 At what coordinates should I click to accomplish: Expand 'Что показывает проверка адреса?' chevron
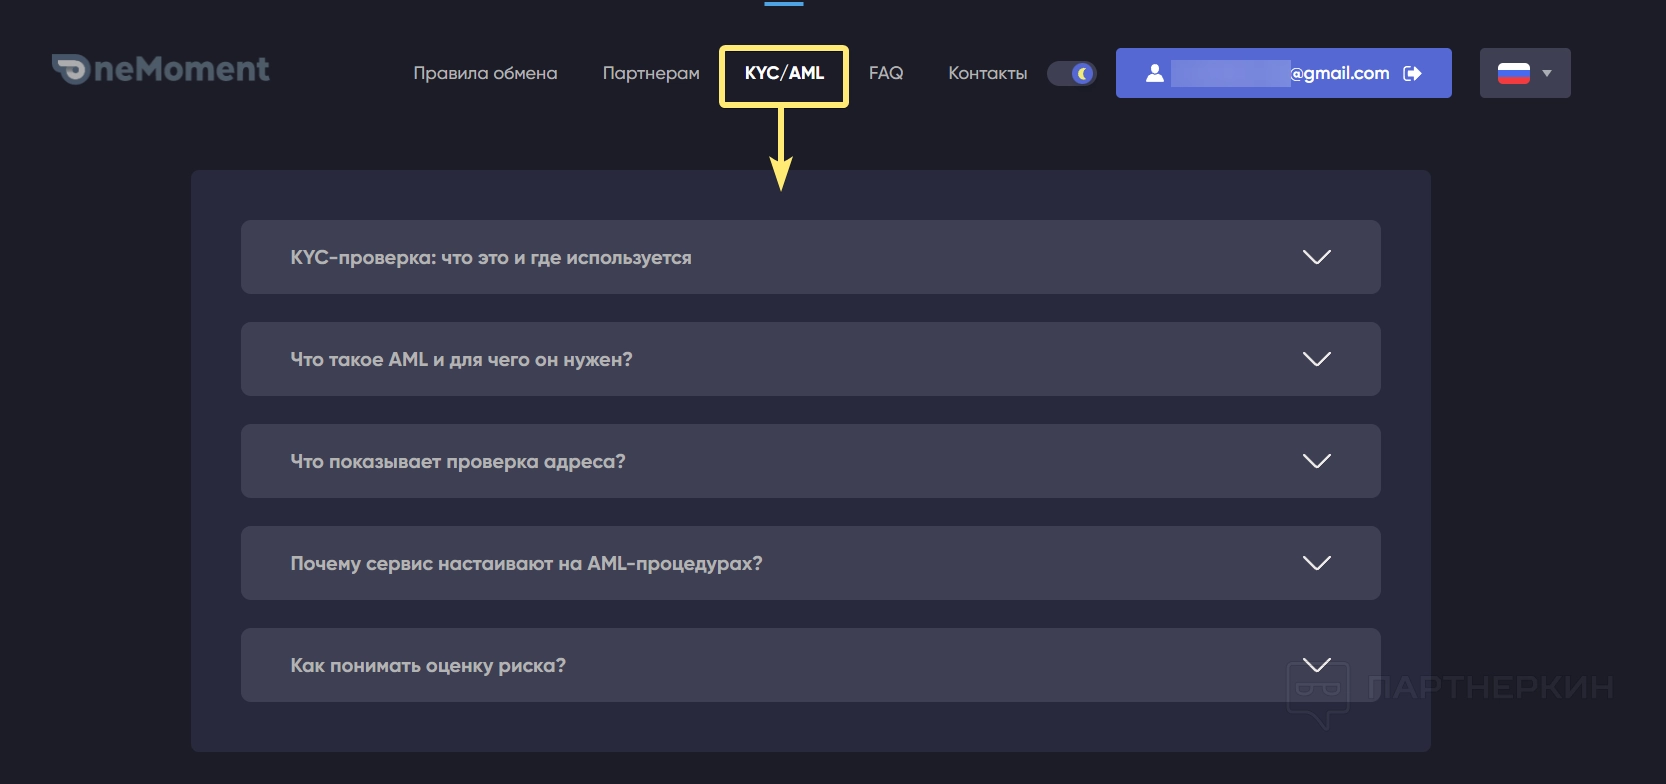(x=1316, y=461)
